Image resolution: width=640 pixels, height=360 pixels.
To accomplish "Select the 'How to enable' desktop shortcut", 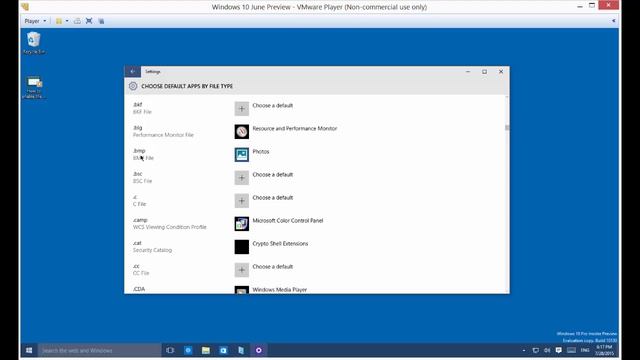I will click(33, 87).
